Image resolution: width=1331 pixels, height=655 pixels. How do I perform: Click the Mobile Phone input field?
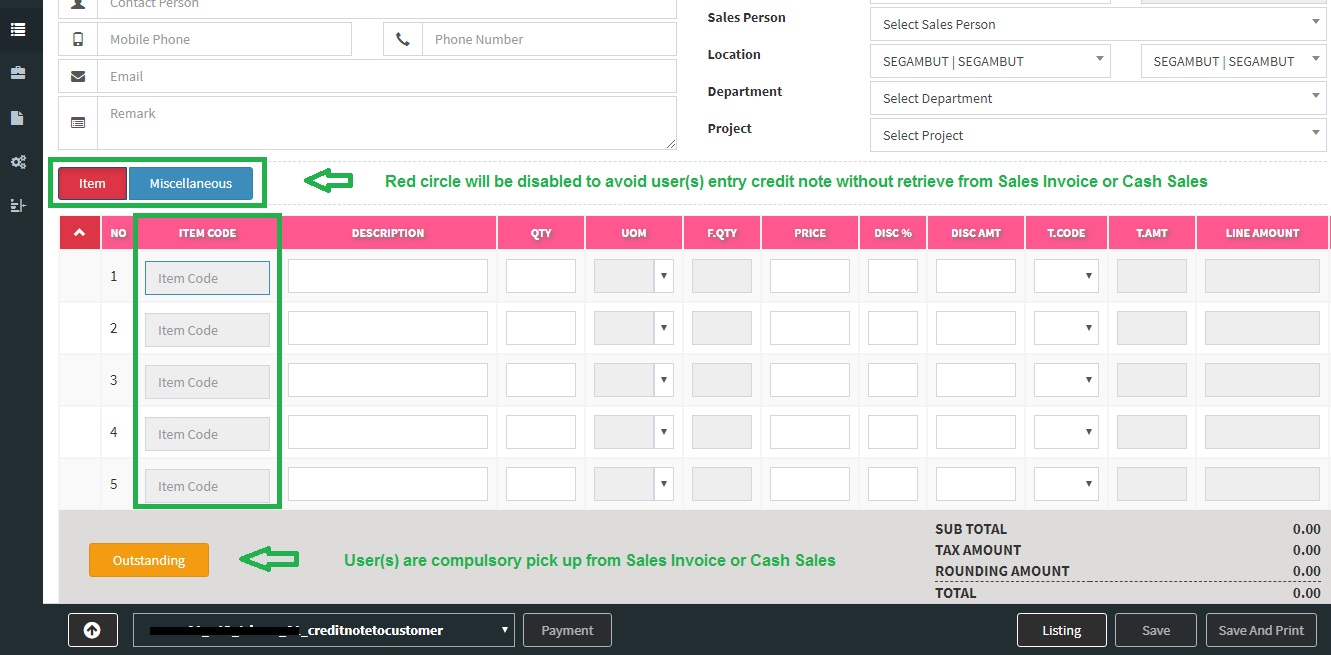224,39
